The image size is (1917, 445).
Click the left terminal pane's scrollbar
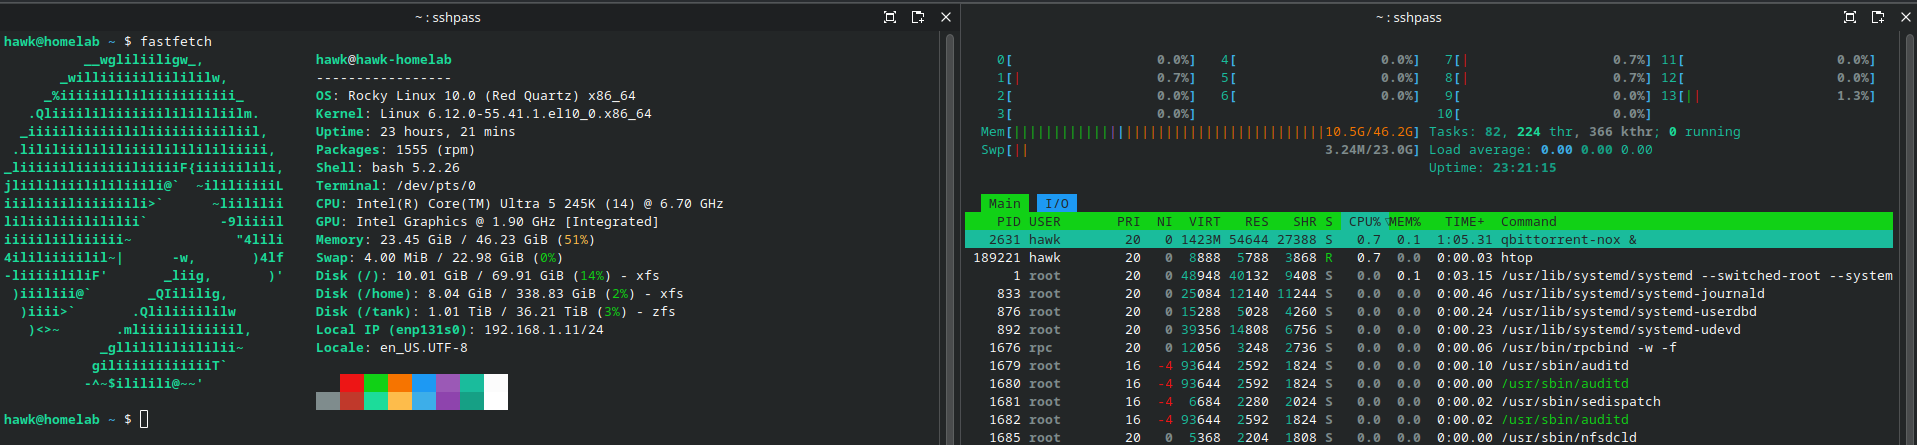pyautogui.click(x=948, y=238)
